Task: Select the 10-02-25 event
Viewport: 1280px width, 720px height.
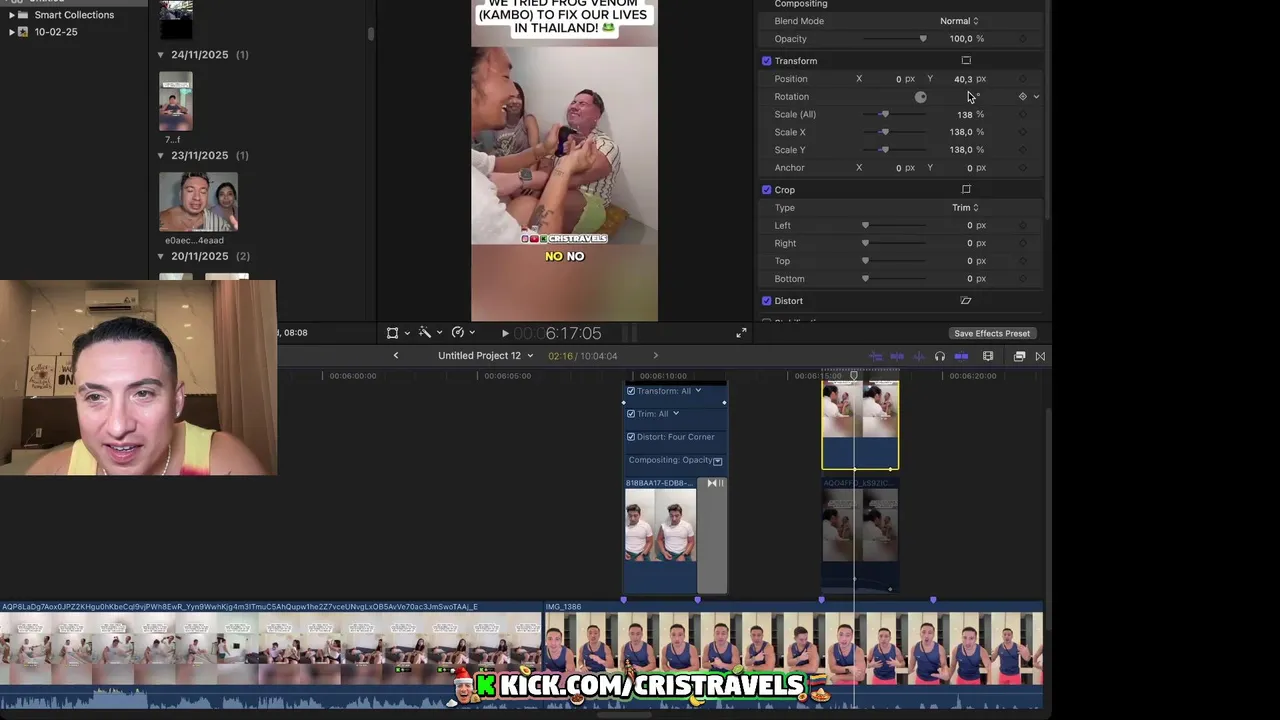Action: (56, 32)
